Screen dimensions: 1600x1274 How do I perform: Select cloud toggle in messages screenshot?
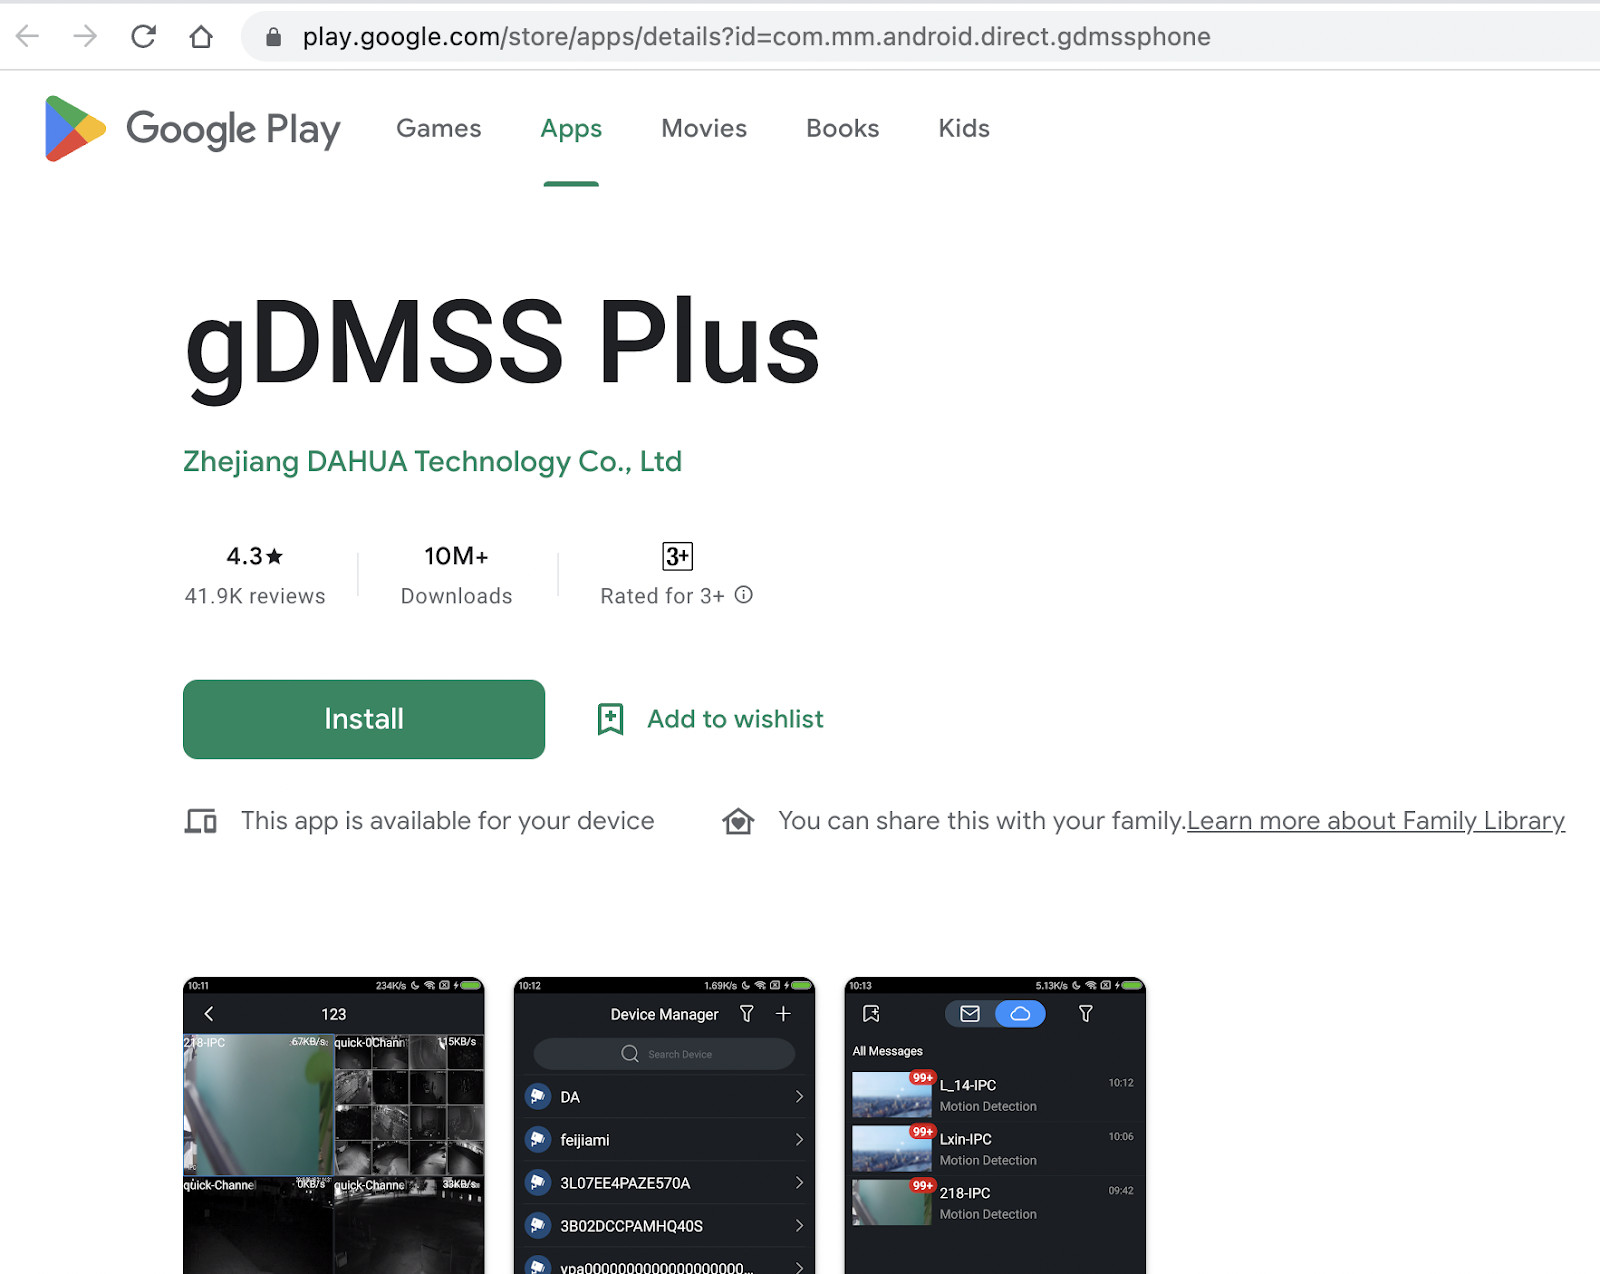(1020, 1014)
